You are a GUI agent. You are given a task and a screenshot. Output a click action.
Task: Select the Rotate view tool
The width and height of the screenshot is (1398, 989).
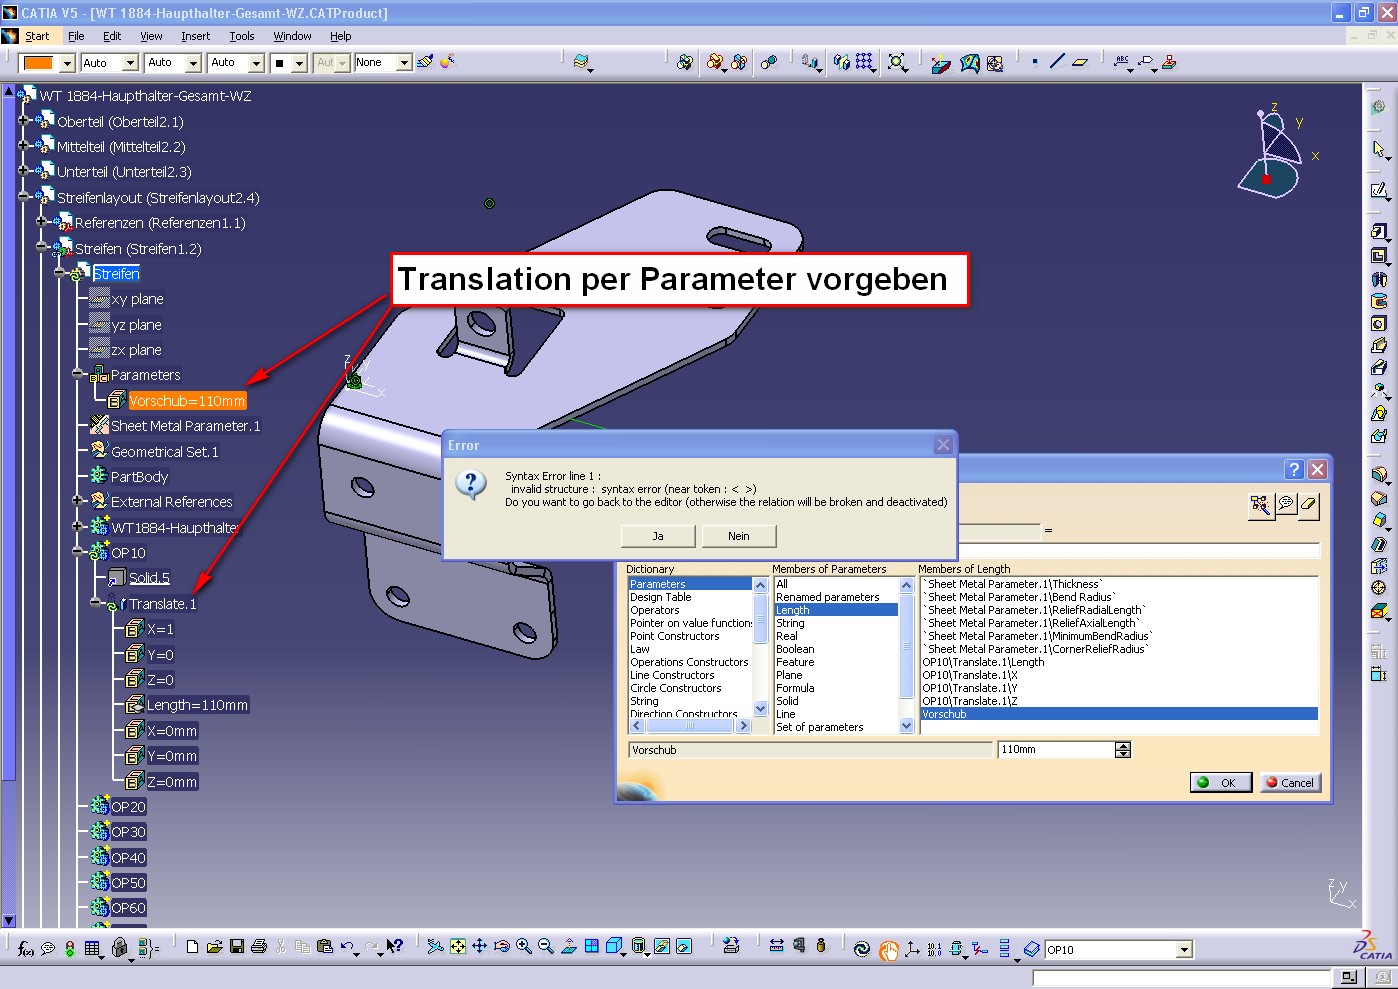coord(501,946)
